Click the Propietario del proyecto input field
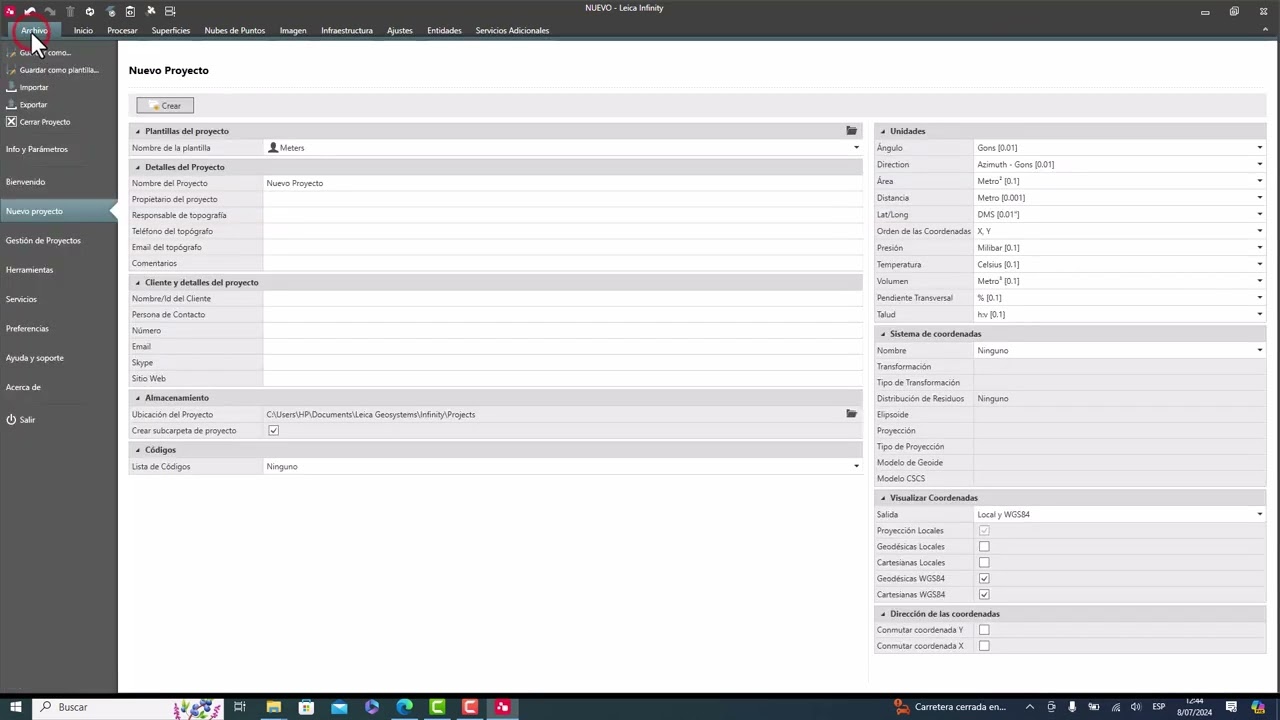This screenshot has height=720, width=1280. 562,199
